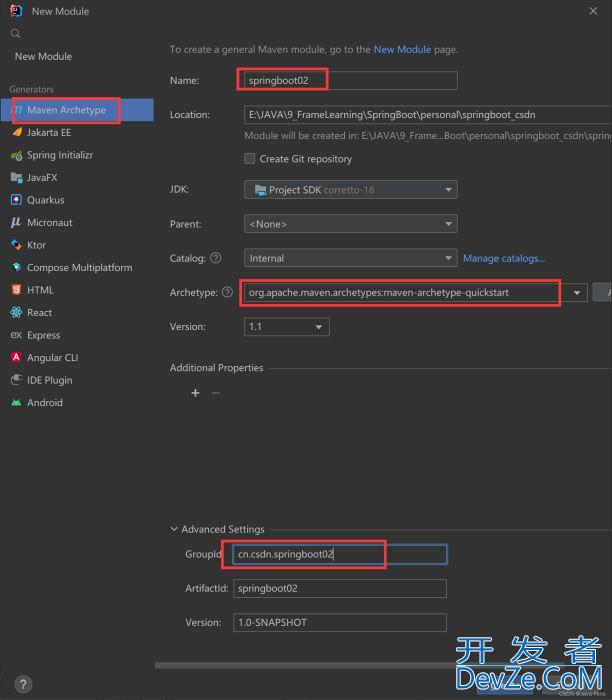
Task: Open dialog help question mark button
Action: (x=23, y=684)
